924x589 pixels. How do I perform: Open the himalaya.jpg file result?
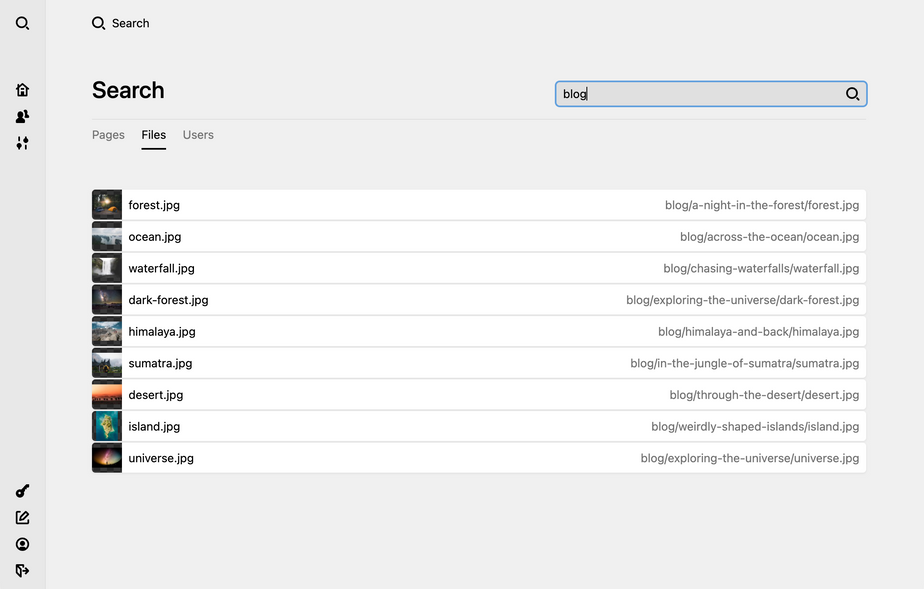point(162,331)
